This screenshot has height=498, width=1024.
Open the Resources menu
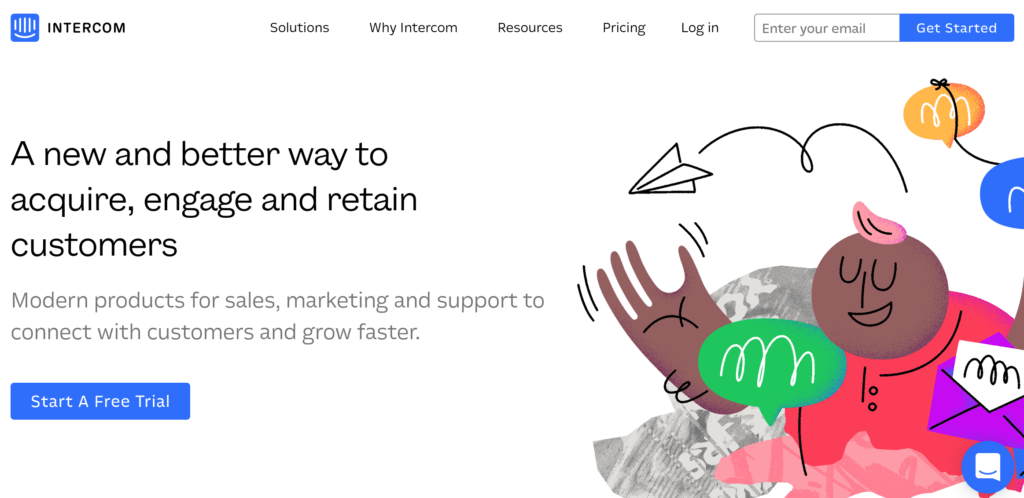[x=530, y=28]
